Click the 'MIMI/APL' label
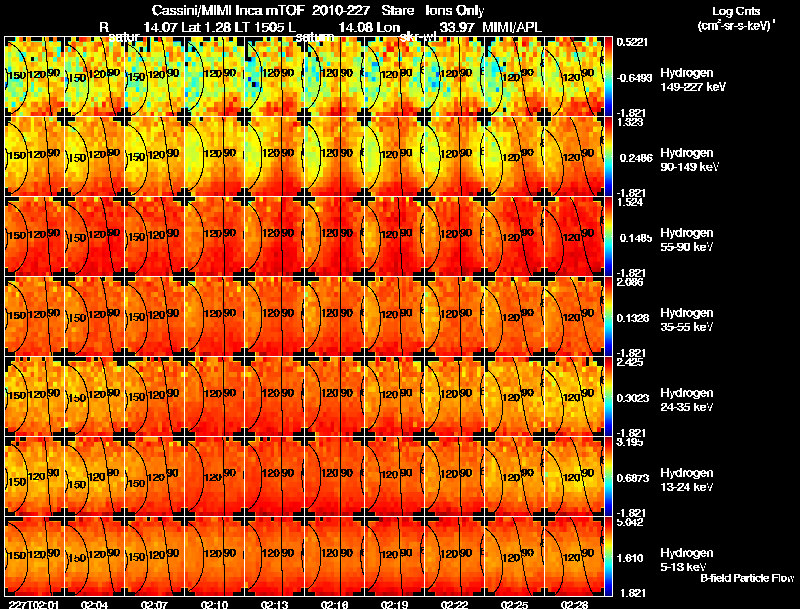Screen dimensions: 800x609 point(512,27)
